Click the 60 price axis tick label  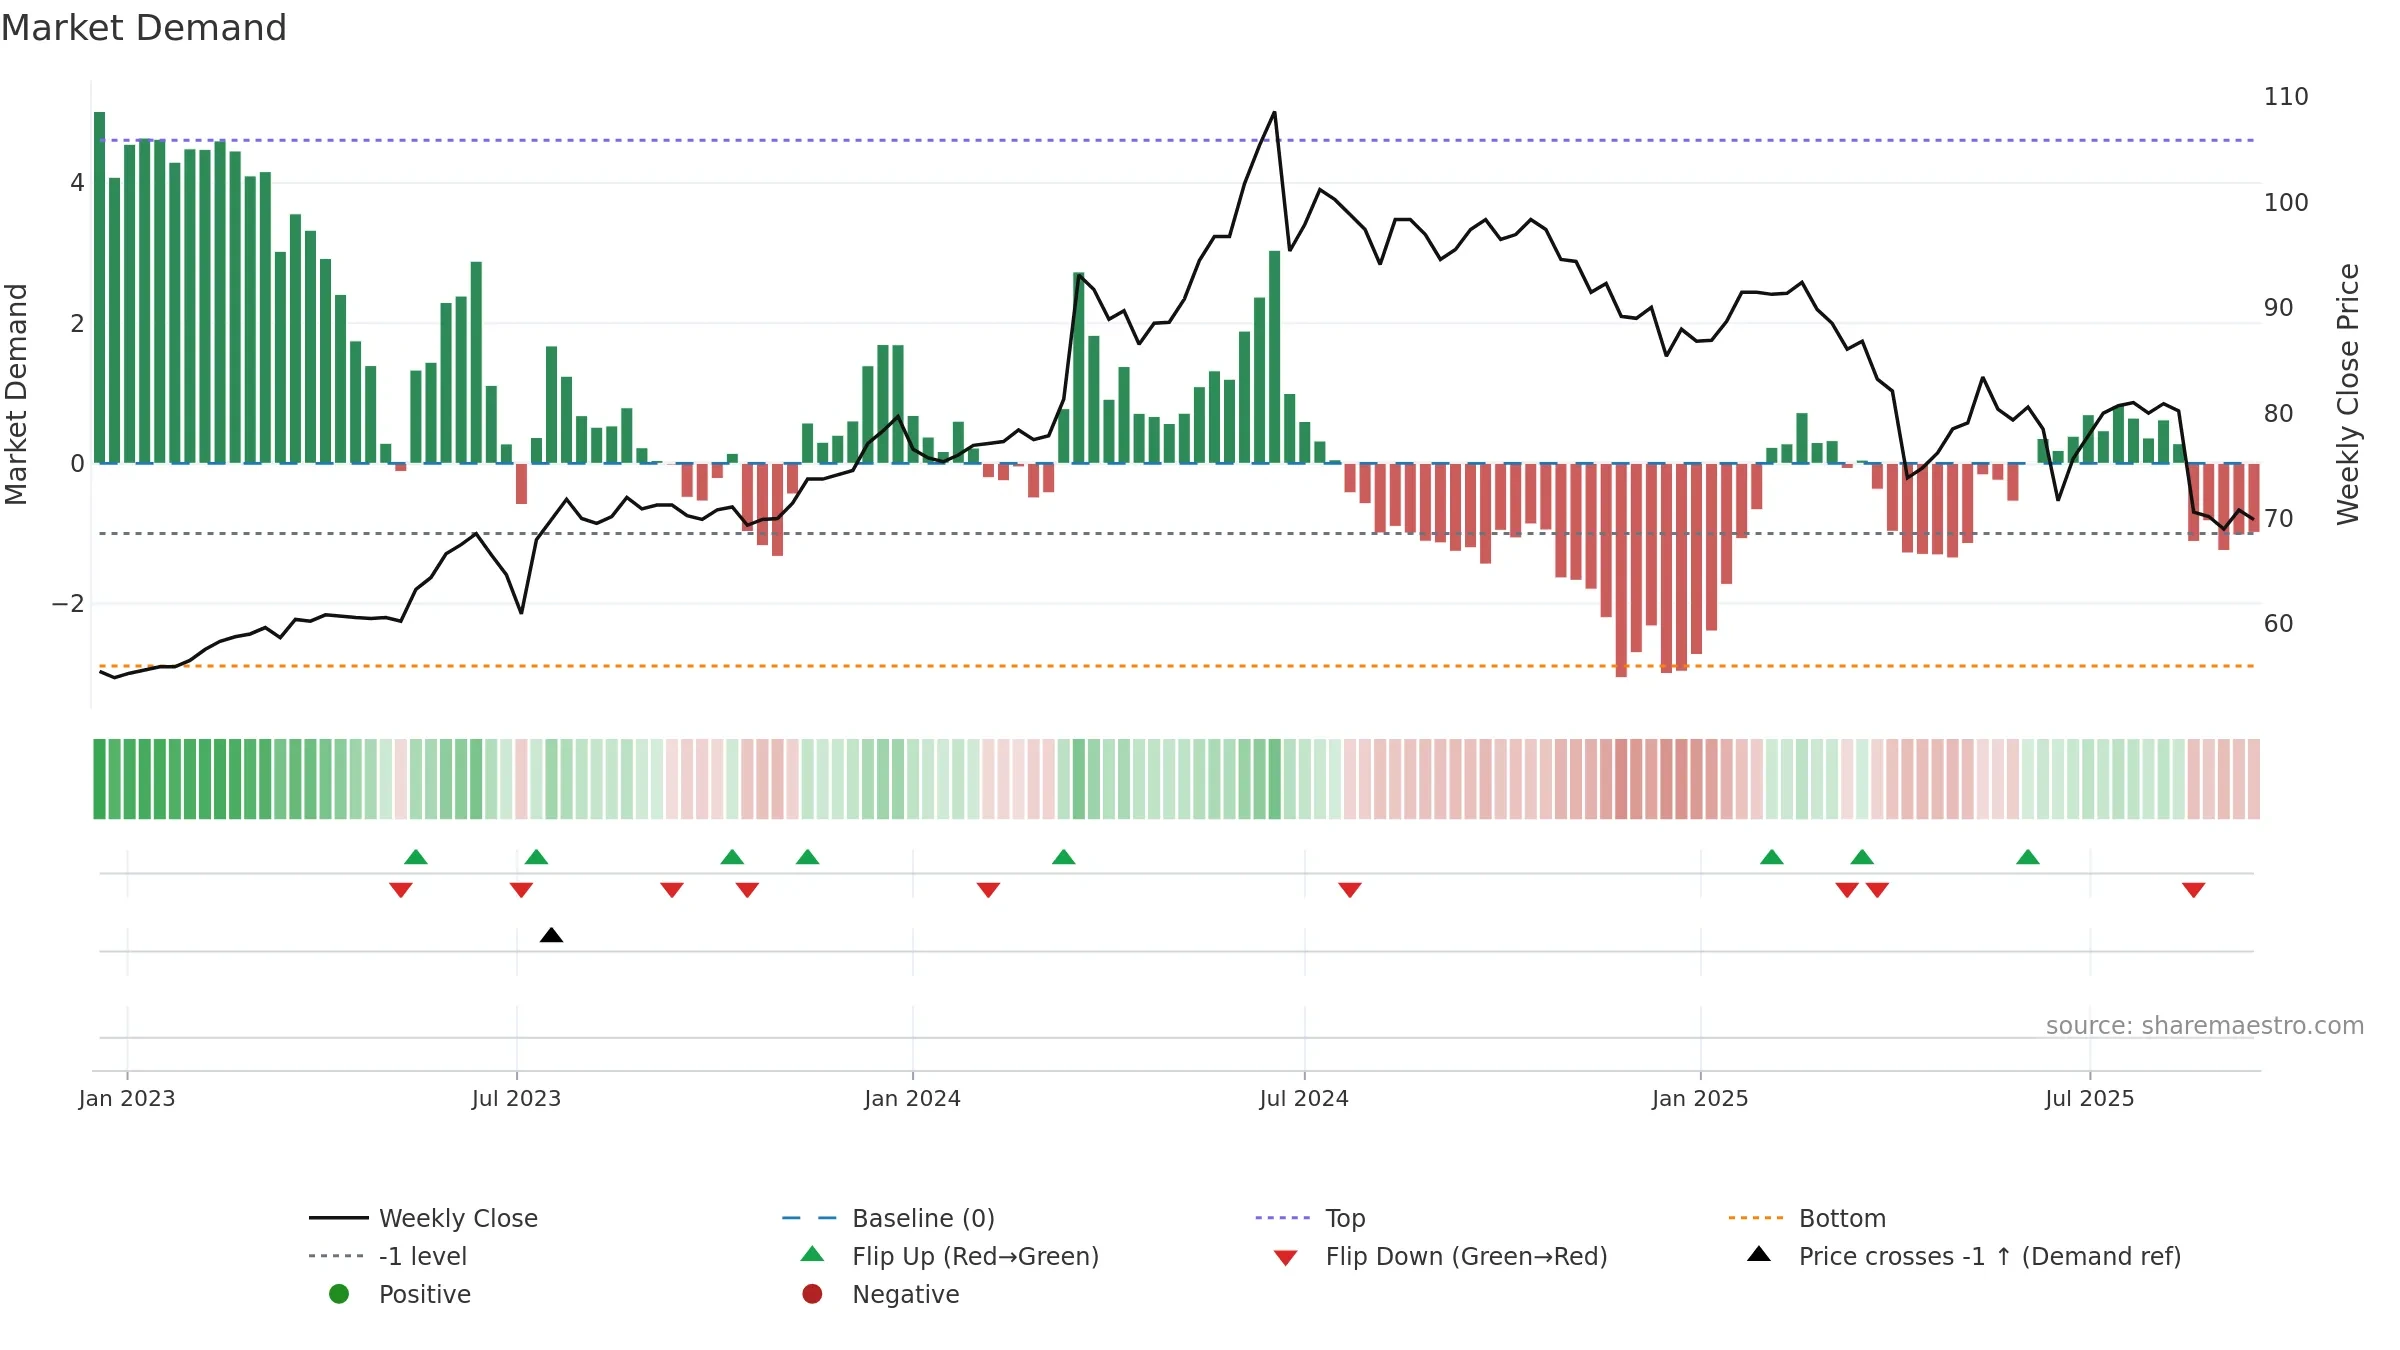tap(2278, 623)
